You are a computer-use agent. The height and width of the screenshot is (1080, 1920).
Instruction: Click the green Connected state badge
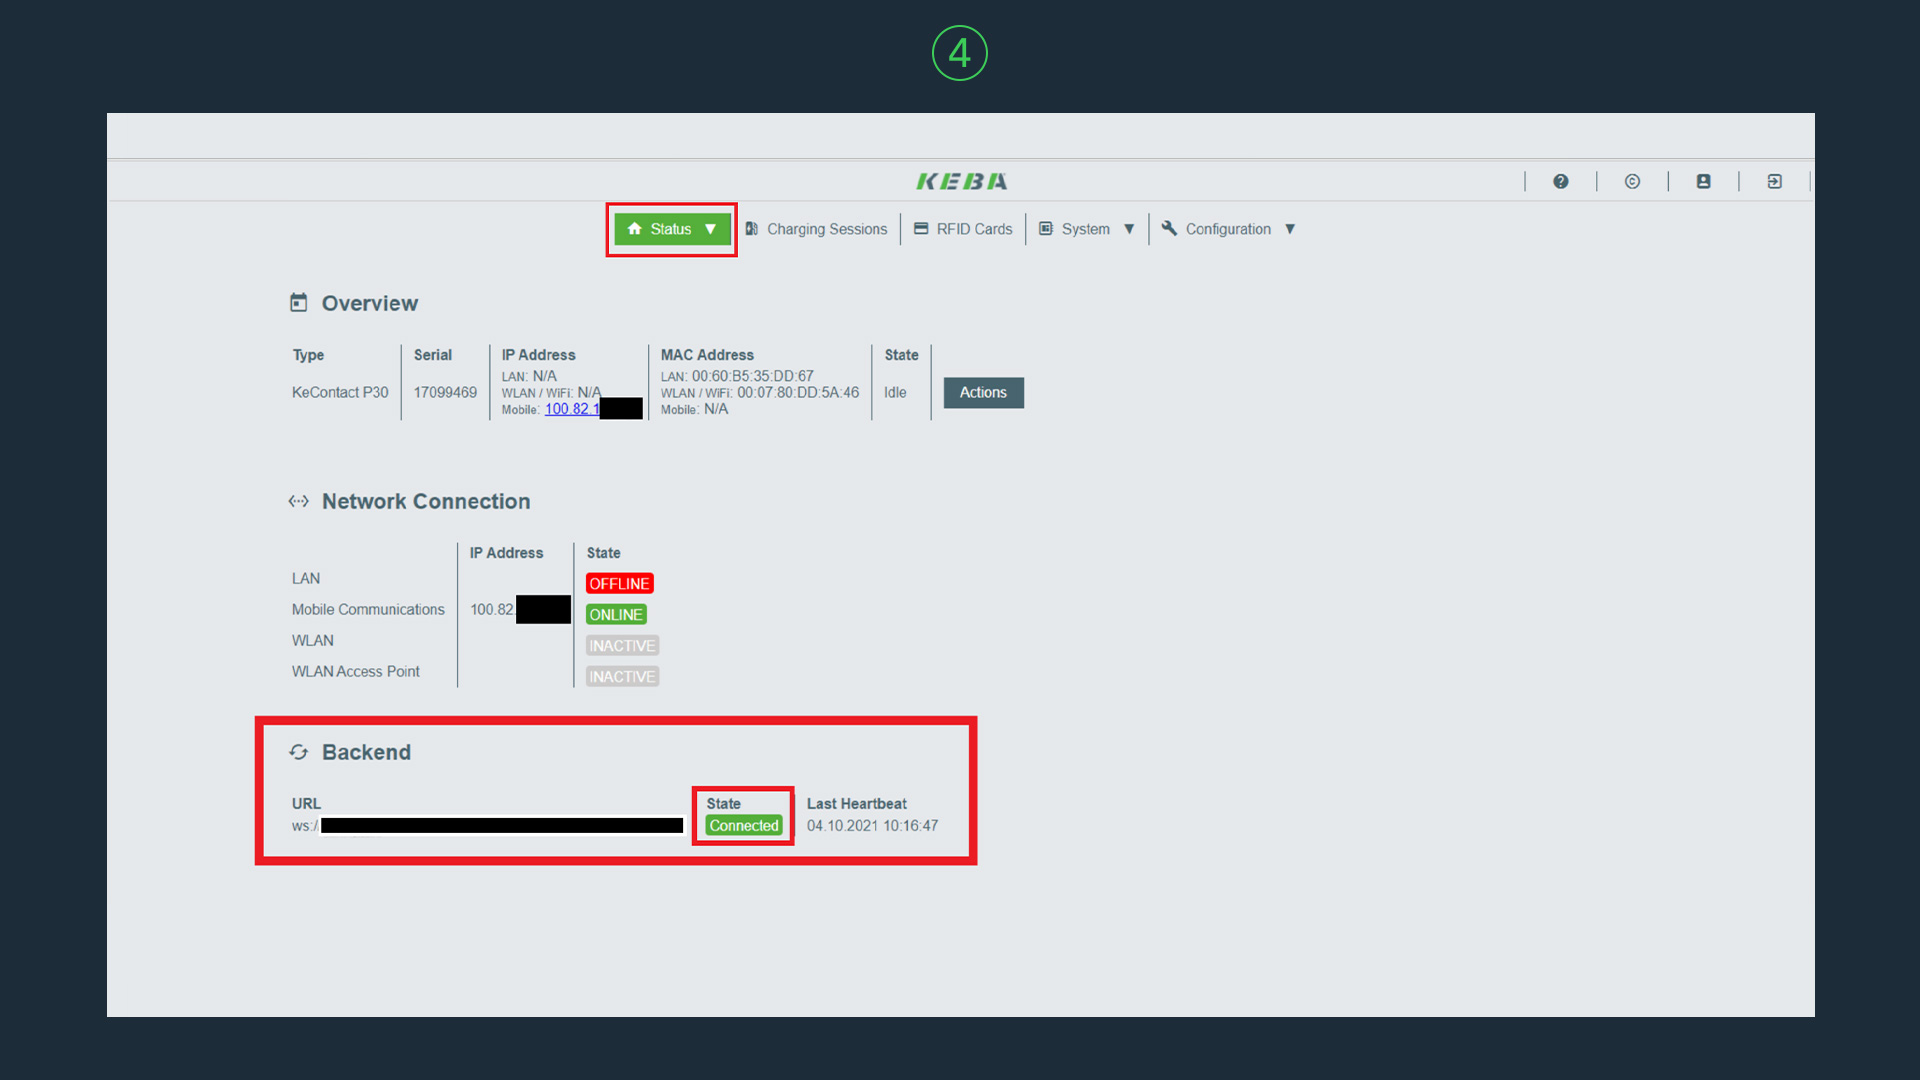(x=743, y=826)
